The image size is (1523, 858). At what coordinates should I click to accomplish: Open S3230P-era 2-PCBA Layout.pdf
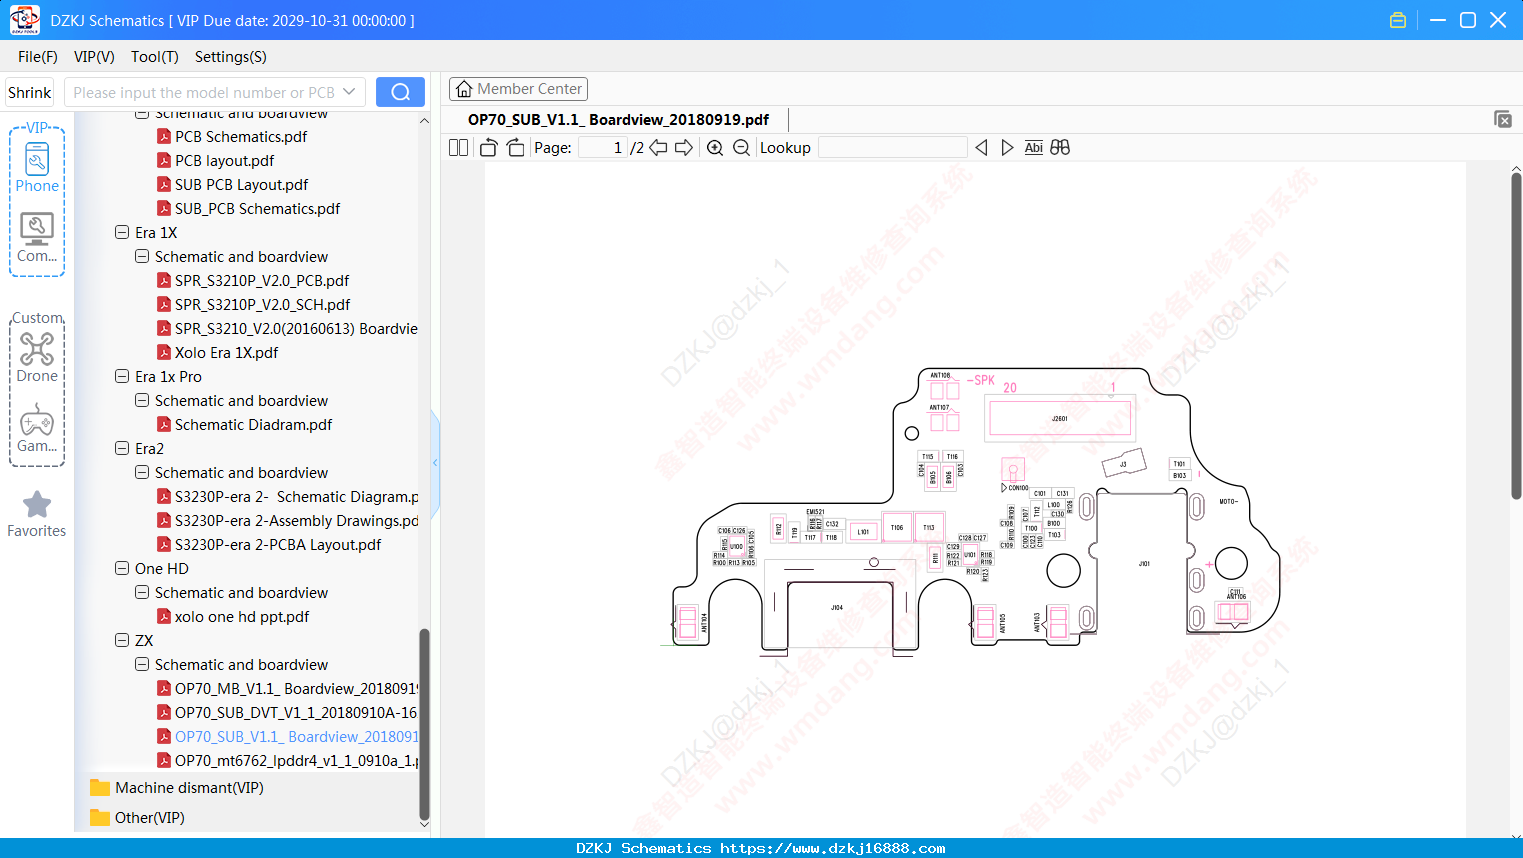coord(269,545)
